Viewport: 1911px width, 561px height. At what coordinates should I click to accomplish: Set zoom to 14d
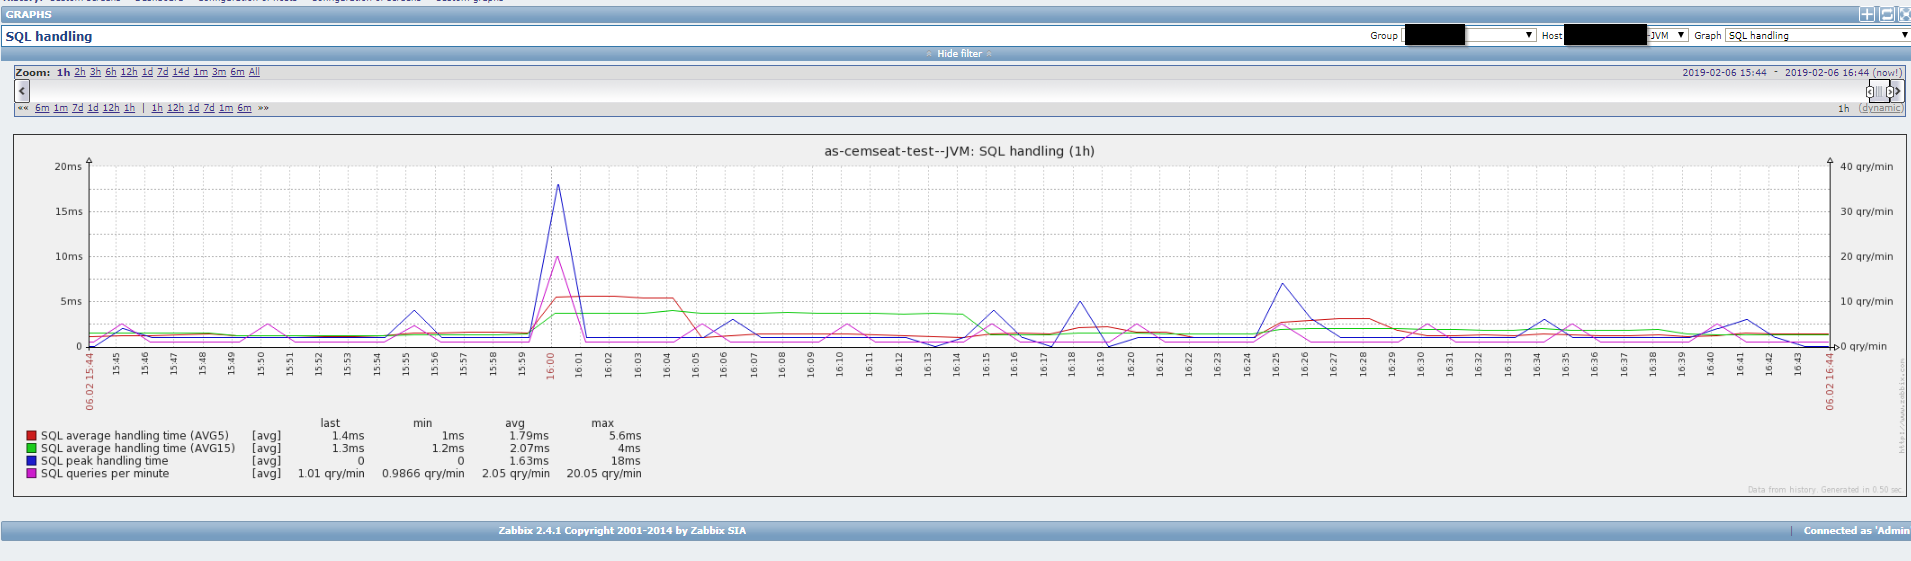tap(181, 72)
